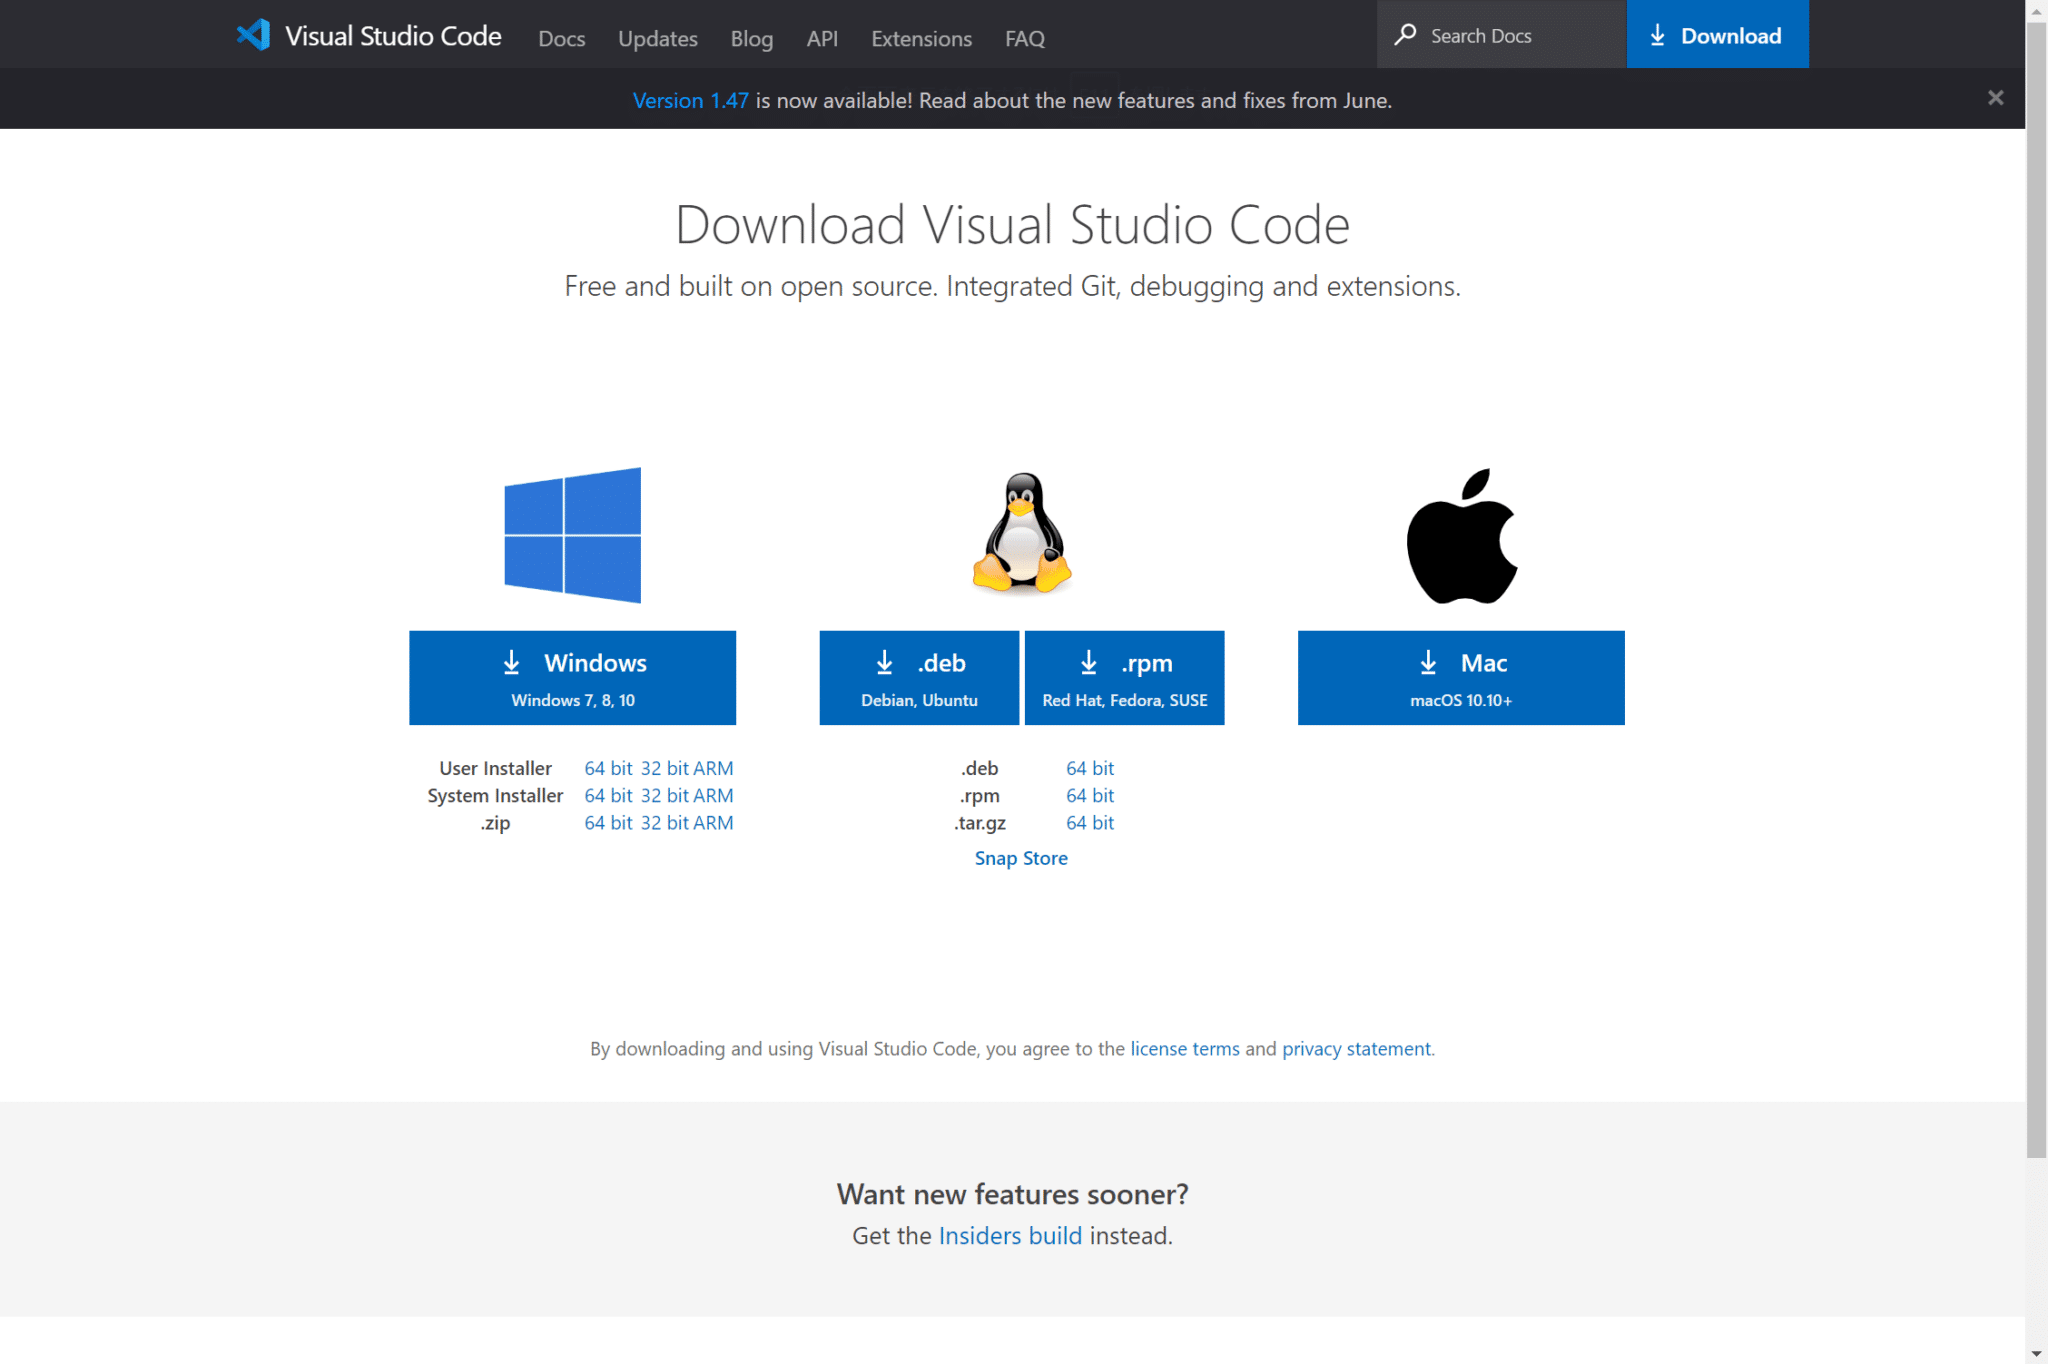This screenshot has height=1364, width=2048.
Task: Click the blue Download button in header
Action: click(1718, 34)
